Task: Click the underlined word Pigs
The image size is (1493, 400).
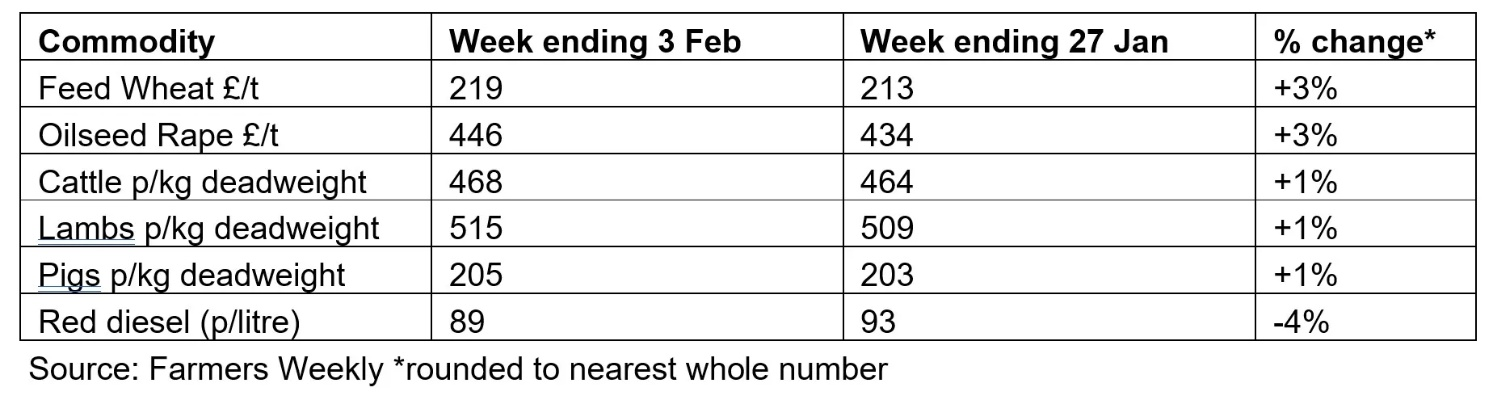Action: coord(69,275)
